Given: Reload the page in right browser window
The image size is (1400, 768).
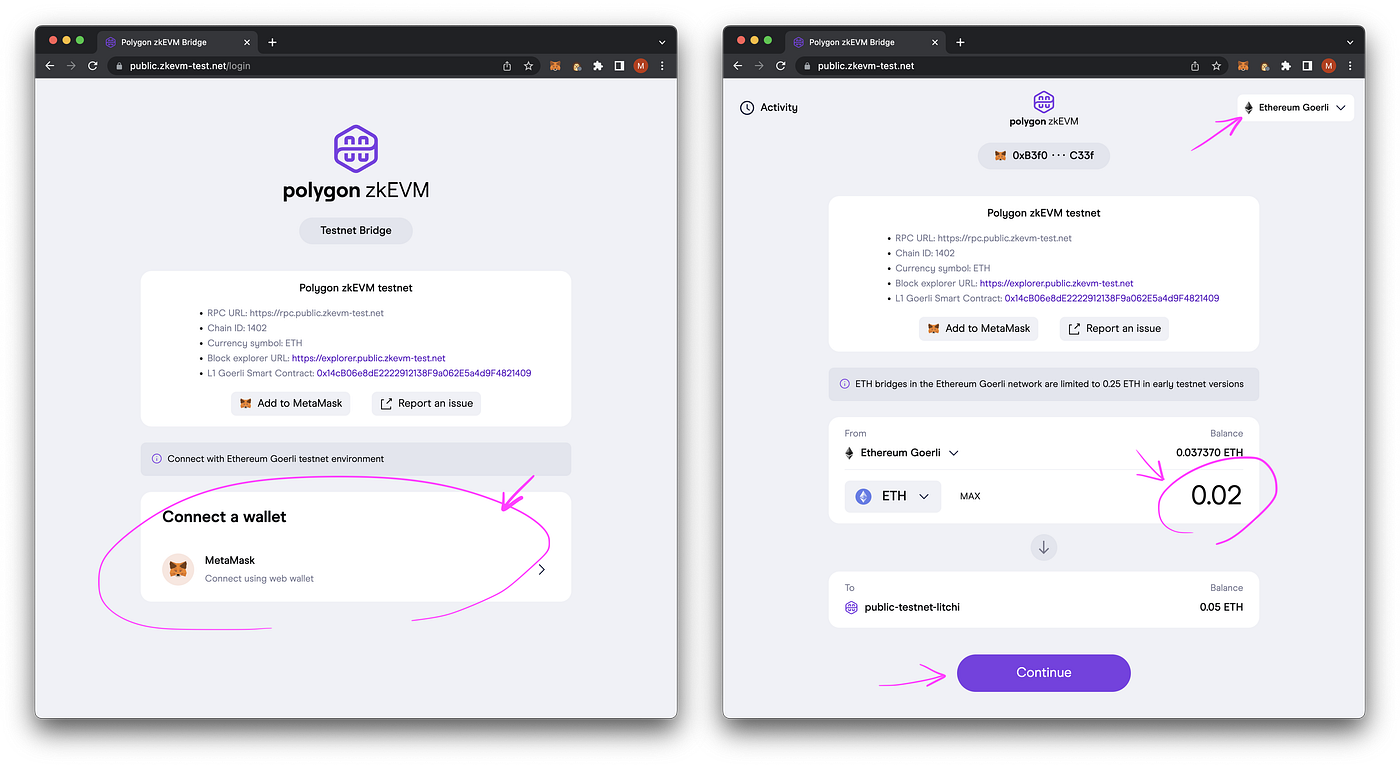Looking at the screenshot, I should click(x=781, y=66).
